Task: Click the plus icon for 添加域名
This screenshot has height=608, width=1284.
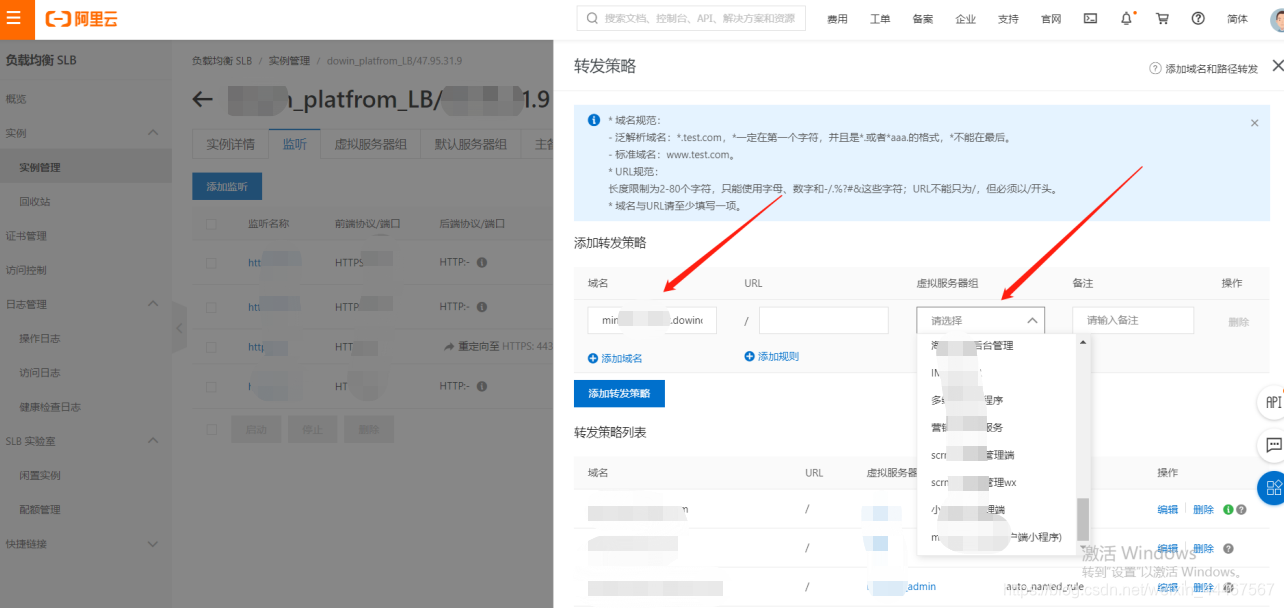Action: [593, 358]
